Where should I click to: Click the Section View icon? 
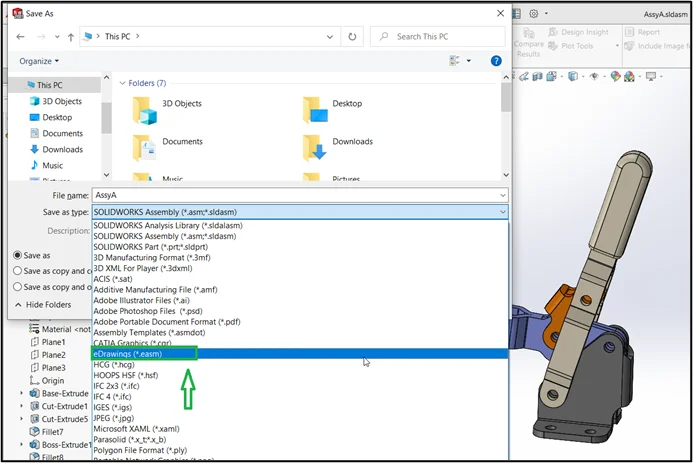click(x=537, y=77)
